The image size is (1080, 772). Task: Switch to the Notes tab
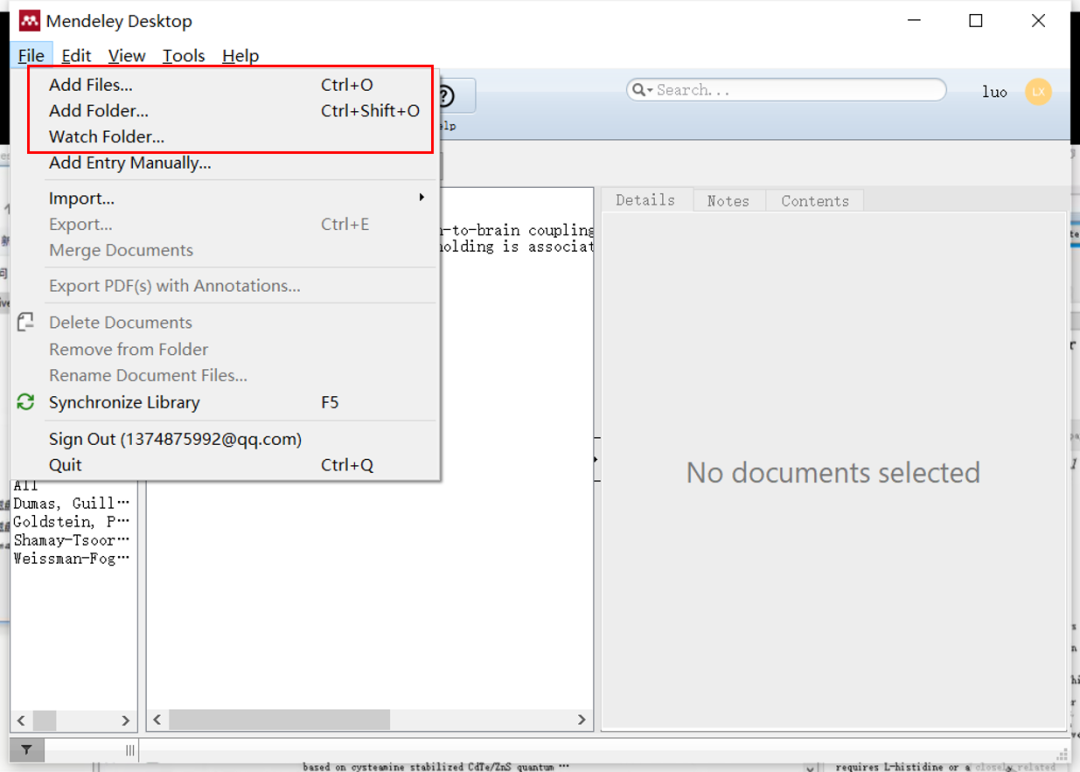(728, 201)
